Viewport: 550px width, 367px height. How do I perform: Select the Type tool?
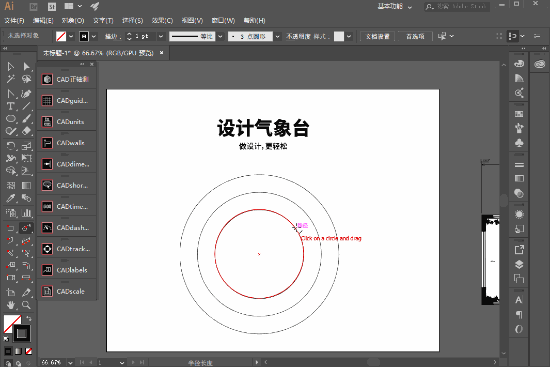[x=11, y=106]
